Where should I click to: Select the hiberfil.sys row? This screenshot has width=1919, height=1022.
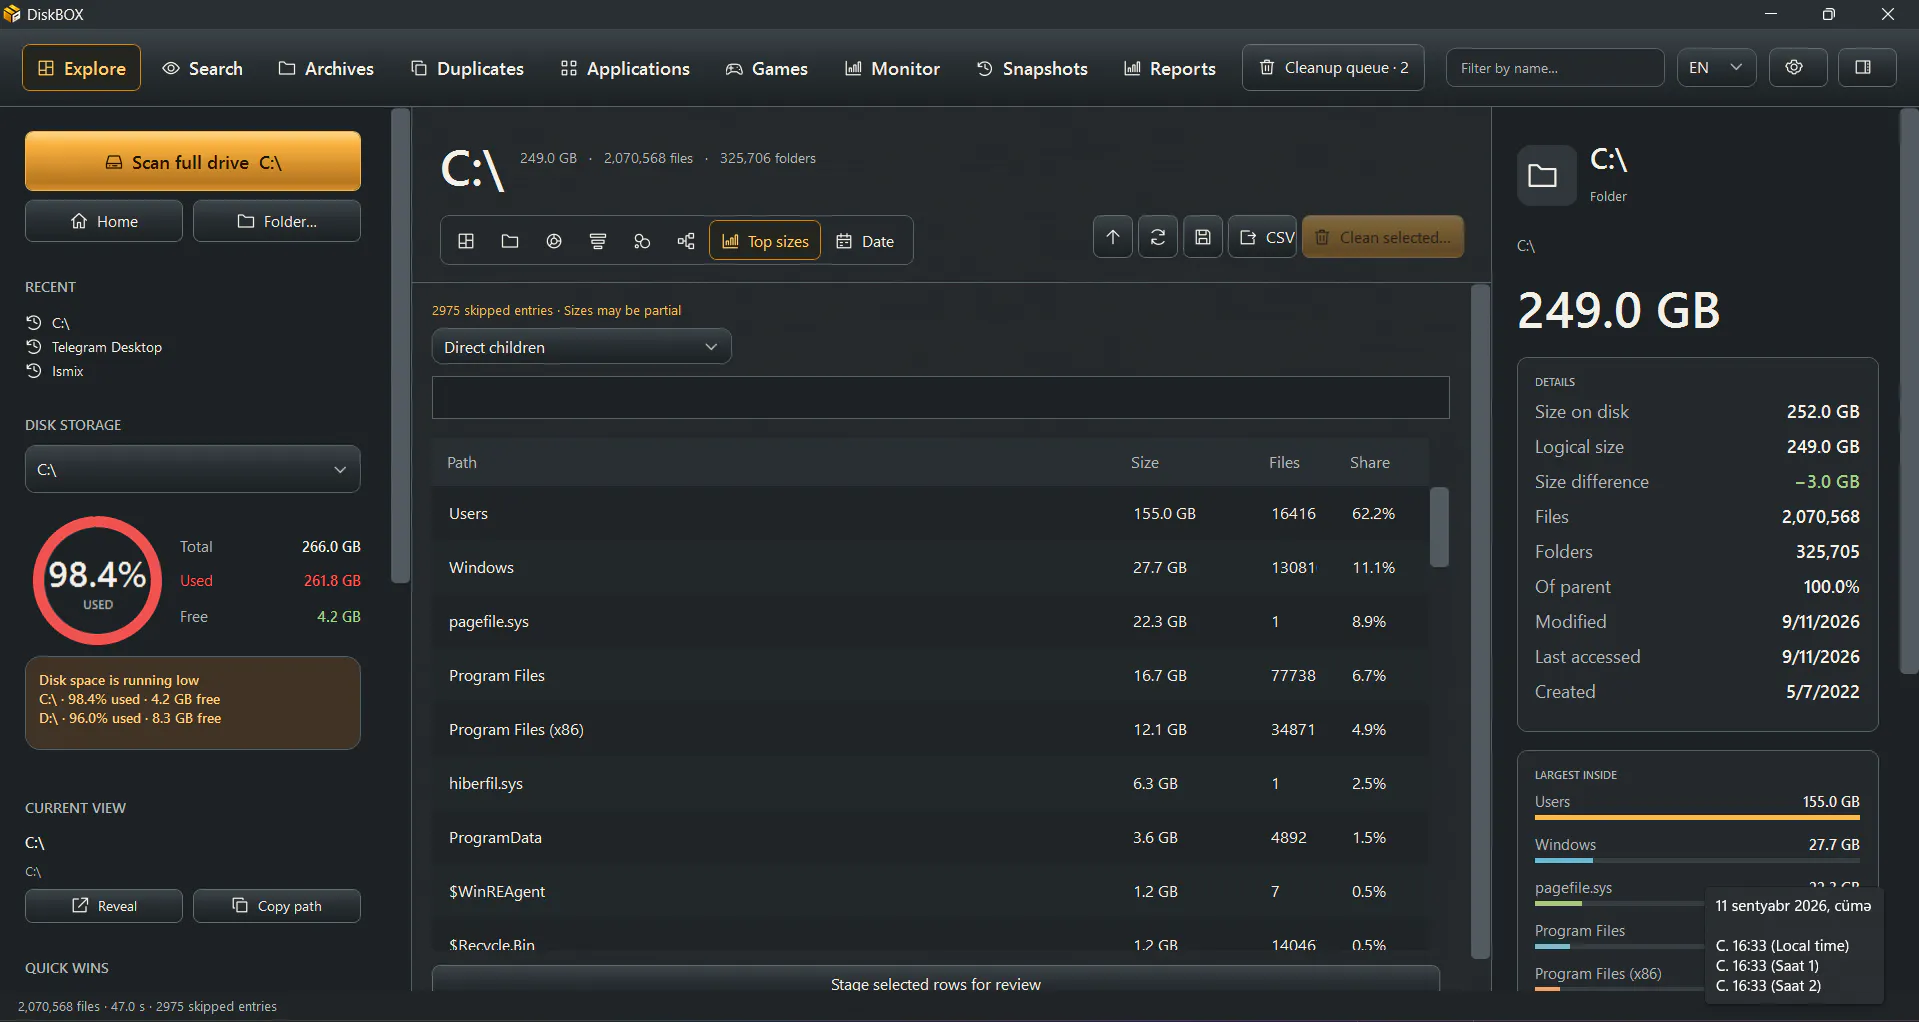930,784
